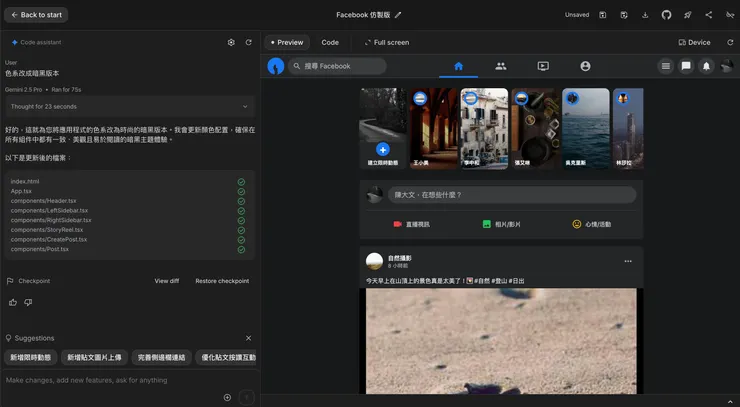Viewport: 740px width, 407px height.
Task: Switch to the Preview tab
Action: click(287, 42)
